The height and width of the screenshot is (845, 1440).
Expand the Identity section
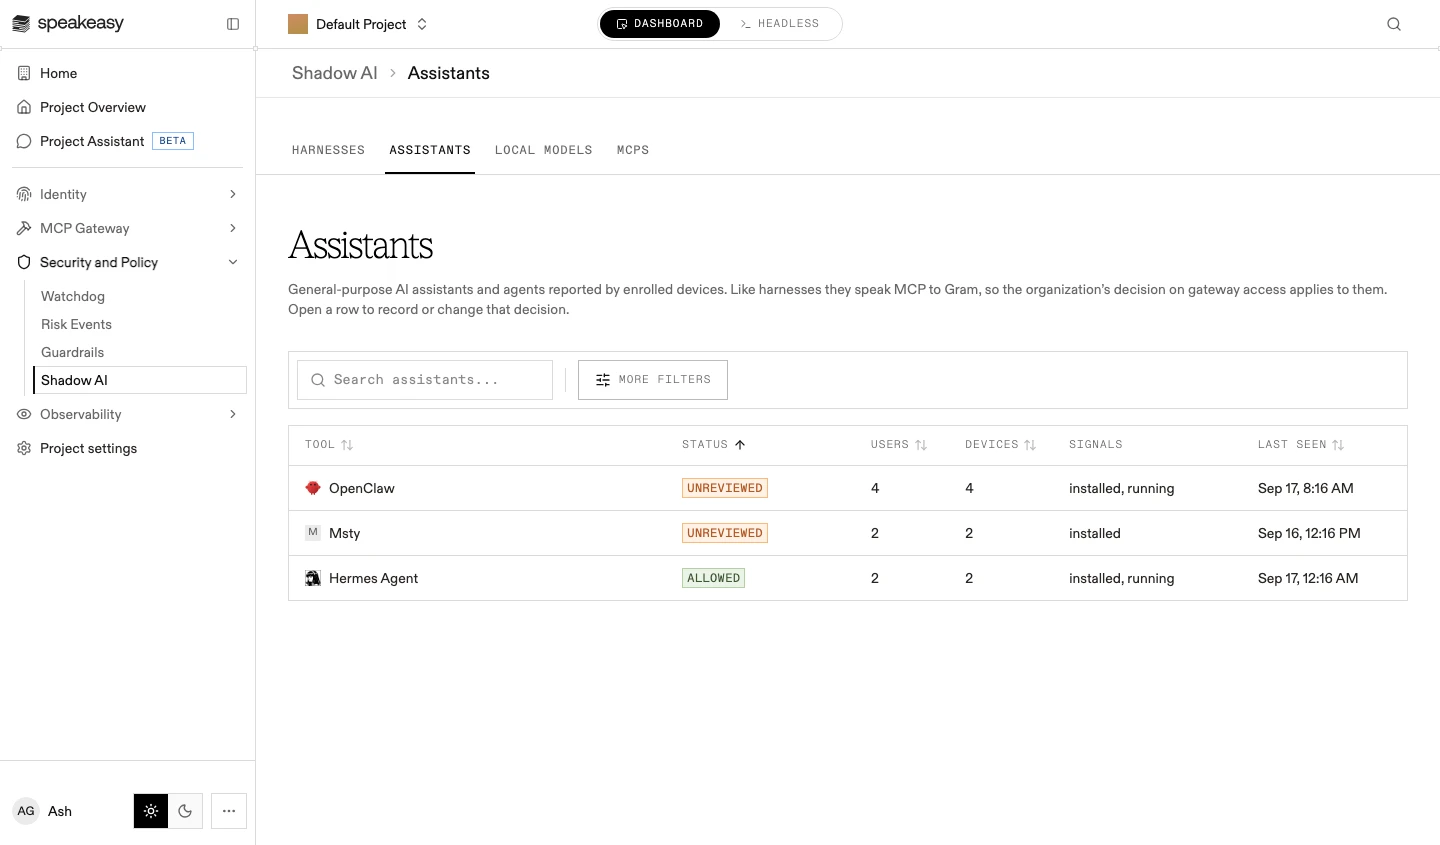[x=233, y=194]
